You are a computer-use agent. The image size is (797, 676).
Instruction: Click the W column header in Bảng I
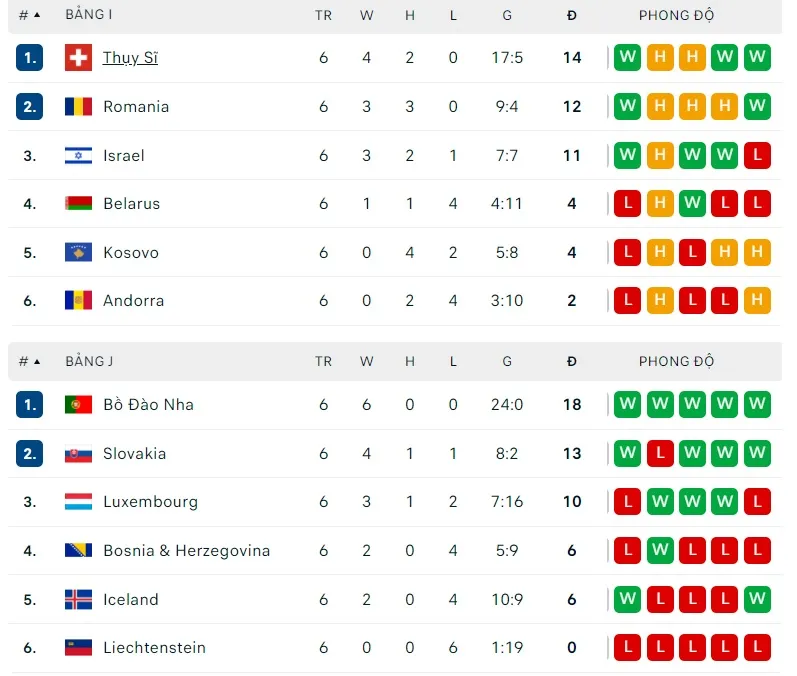366,15
